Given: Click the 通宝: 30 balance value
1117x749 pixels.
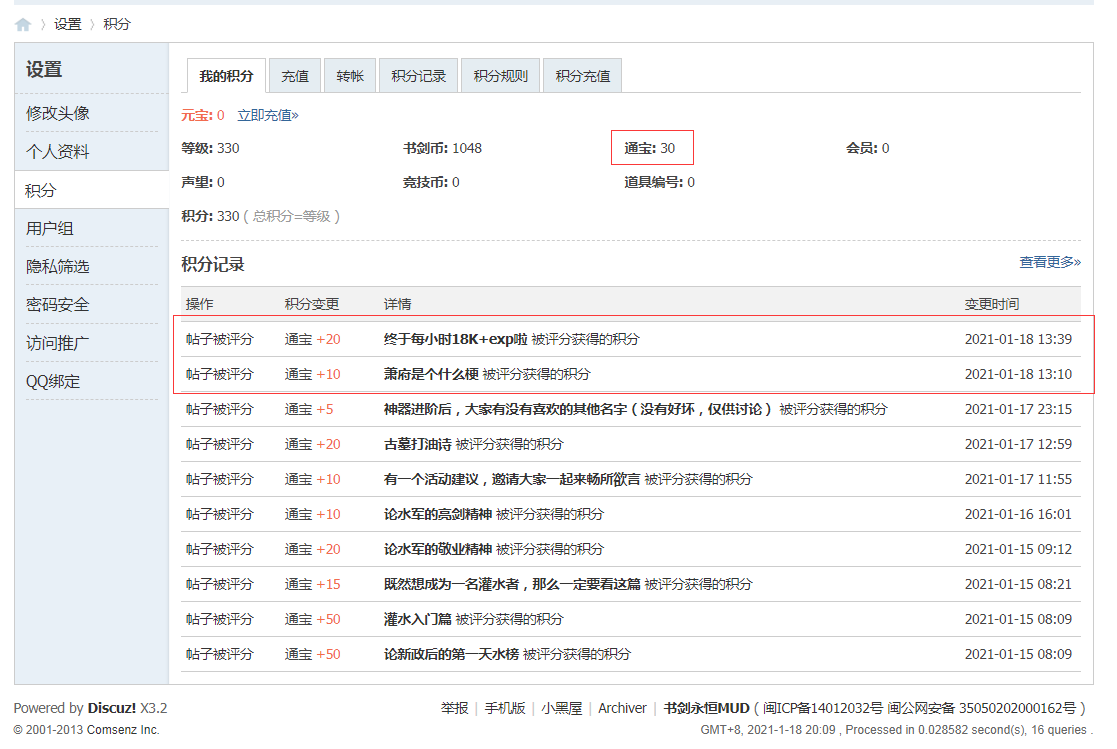Looking at the screenshot, I should pos(650,148).
